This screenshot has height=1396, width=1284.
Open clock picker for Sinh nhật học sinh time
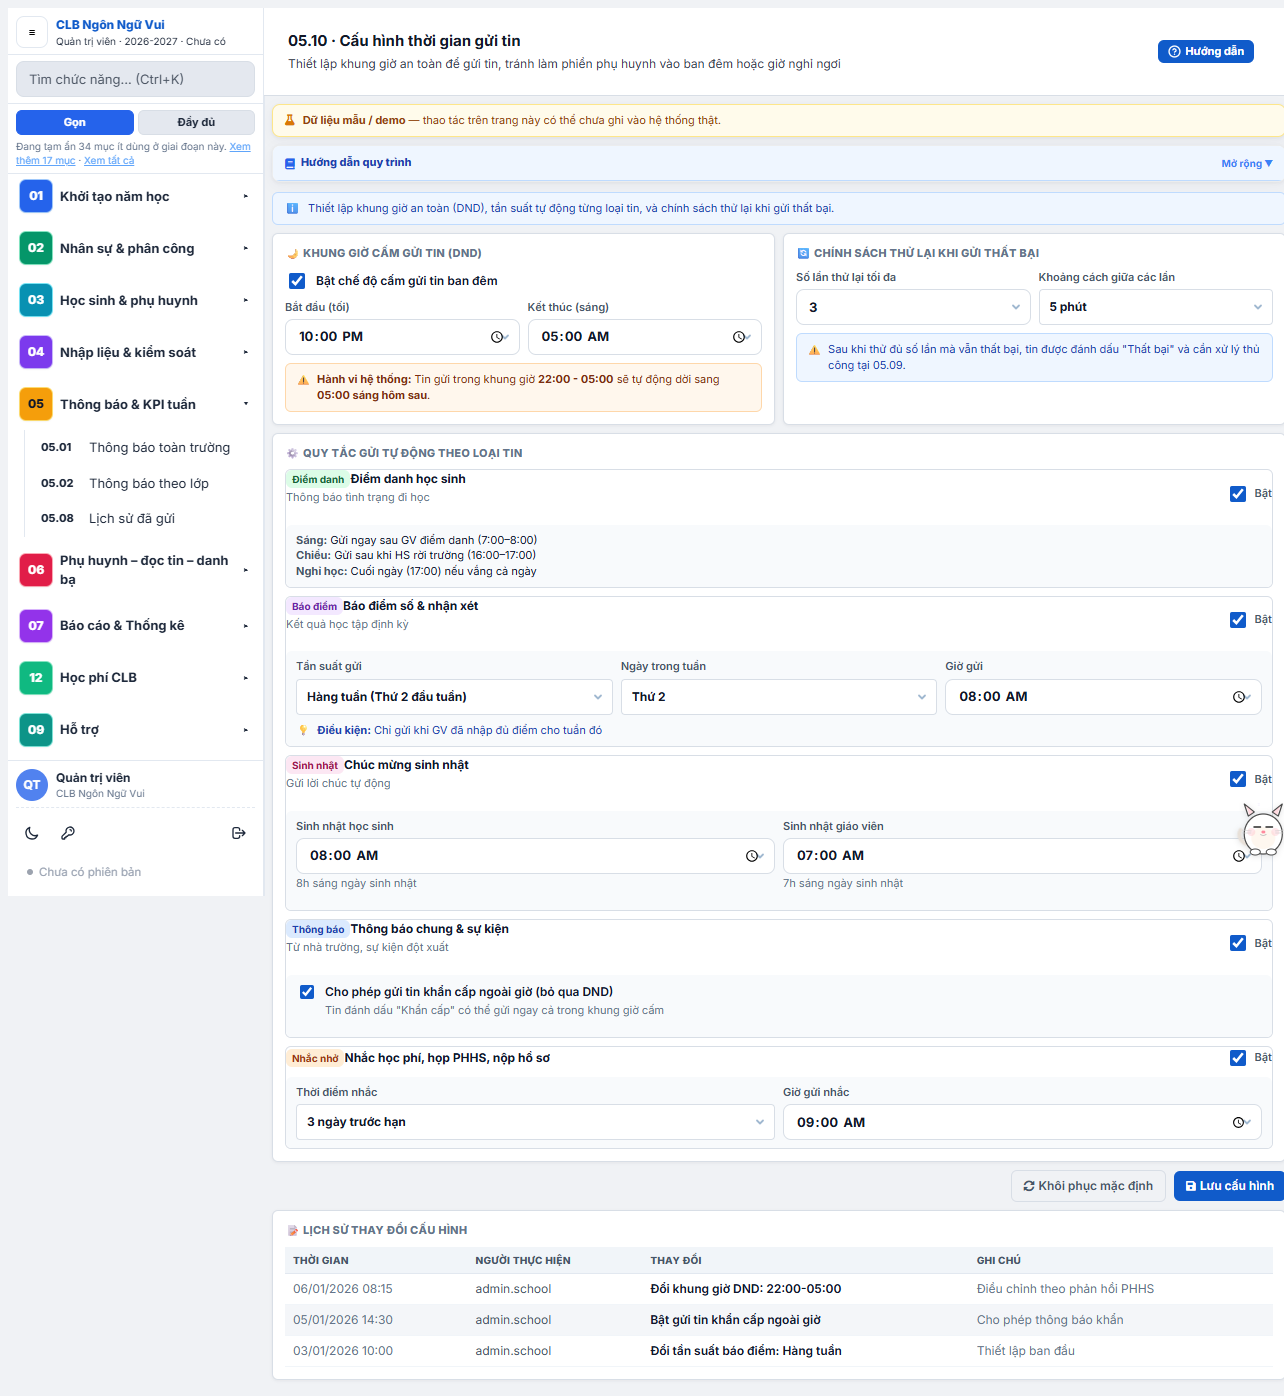coord(752,856)
